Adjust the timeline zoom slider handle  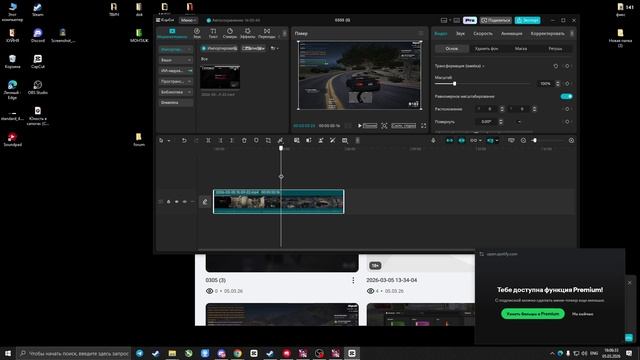(x=534, y=140)
